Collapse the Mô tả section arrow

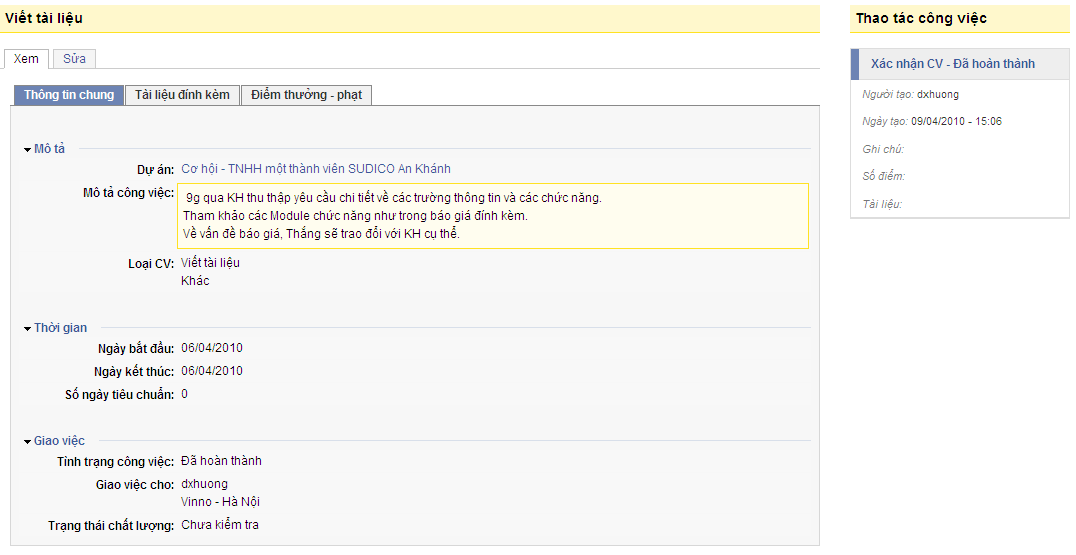pos(27,150)
